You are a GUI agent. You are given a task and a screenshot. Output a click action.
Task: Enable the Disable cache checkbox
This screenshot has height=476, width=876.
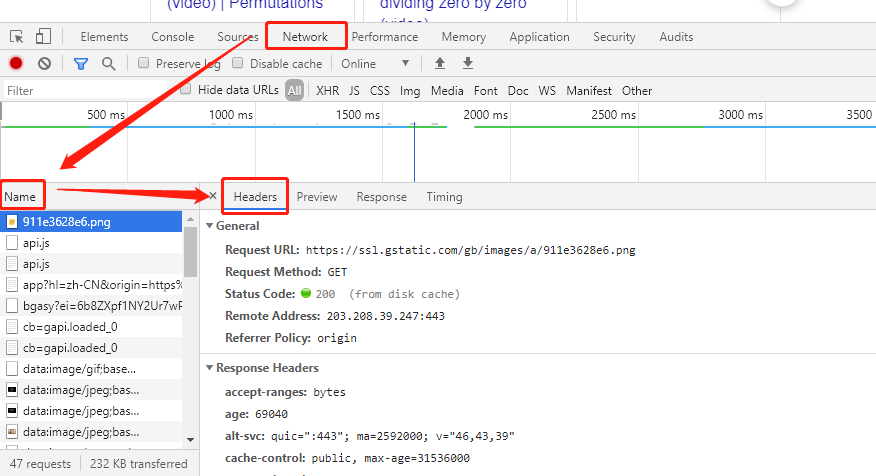coord(237,63)
